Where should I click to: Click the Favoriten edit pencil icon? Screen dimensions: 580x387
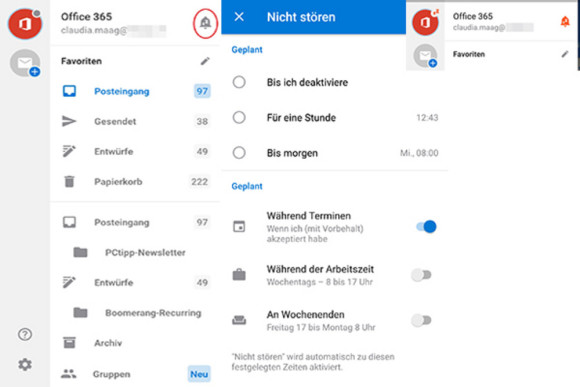click(205, 61)
